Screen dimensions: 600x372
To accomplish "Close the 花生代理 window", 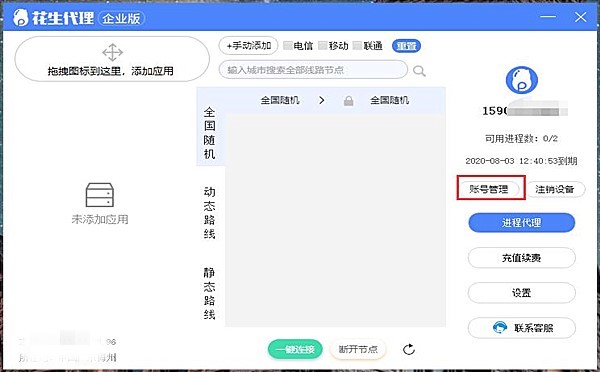I will pos(580,17).
